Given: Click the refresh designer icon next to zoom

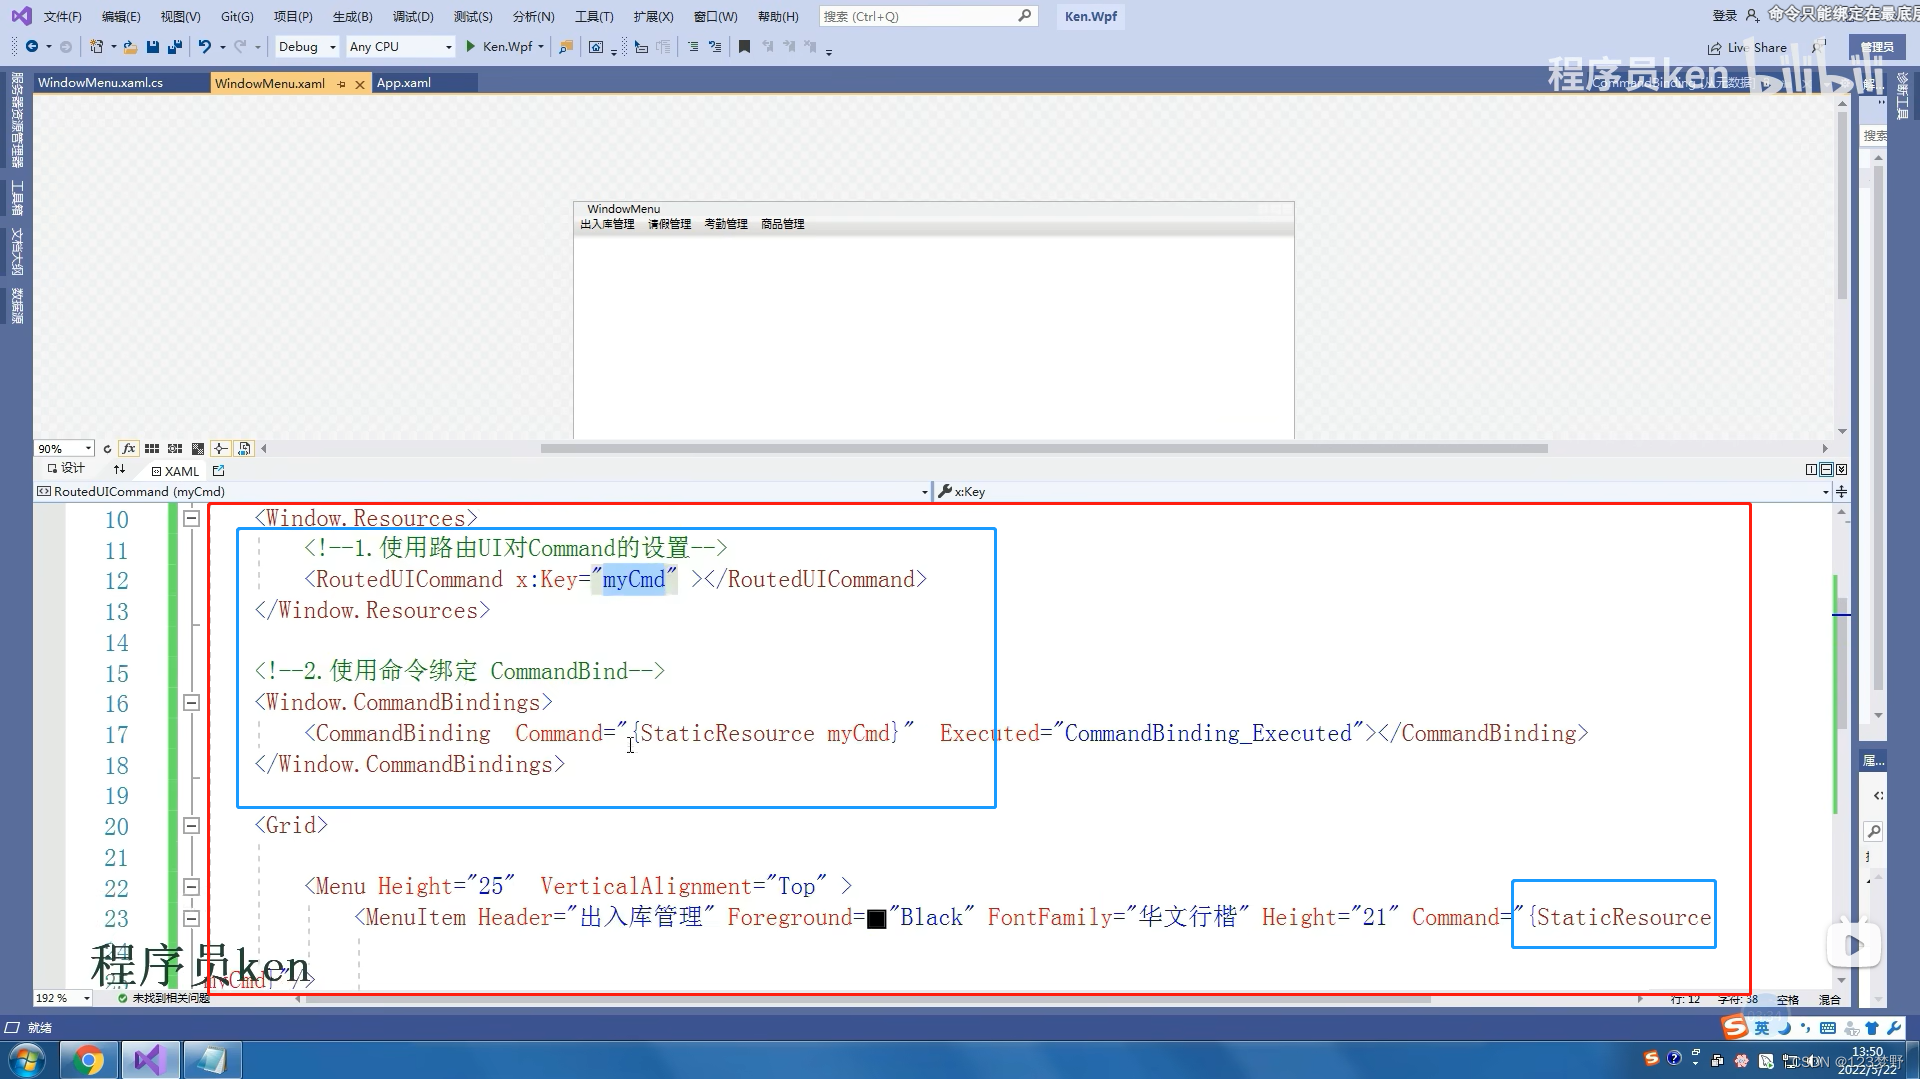Looking at the screenshot, I should (107, 449).
